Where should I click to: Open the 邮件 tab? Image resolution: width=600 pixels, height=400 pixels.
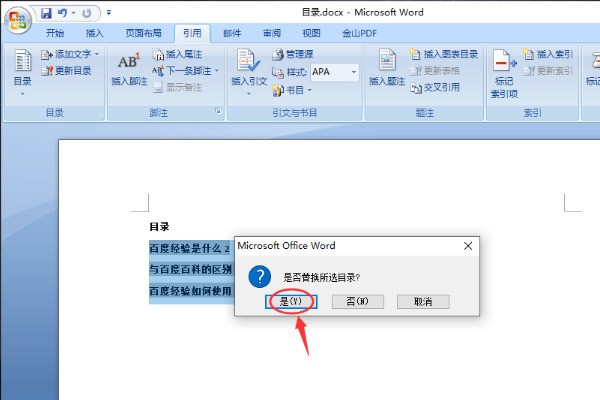(x=232, y=33)
